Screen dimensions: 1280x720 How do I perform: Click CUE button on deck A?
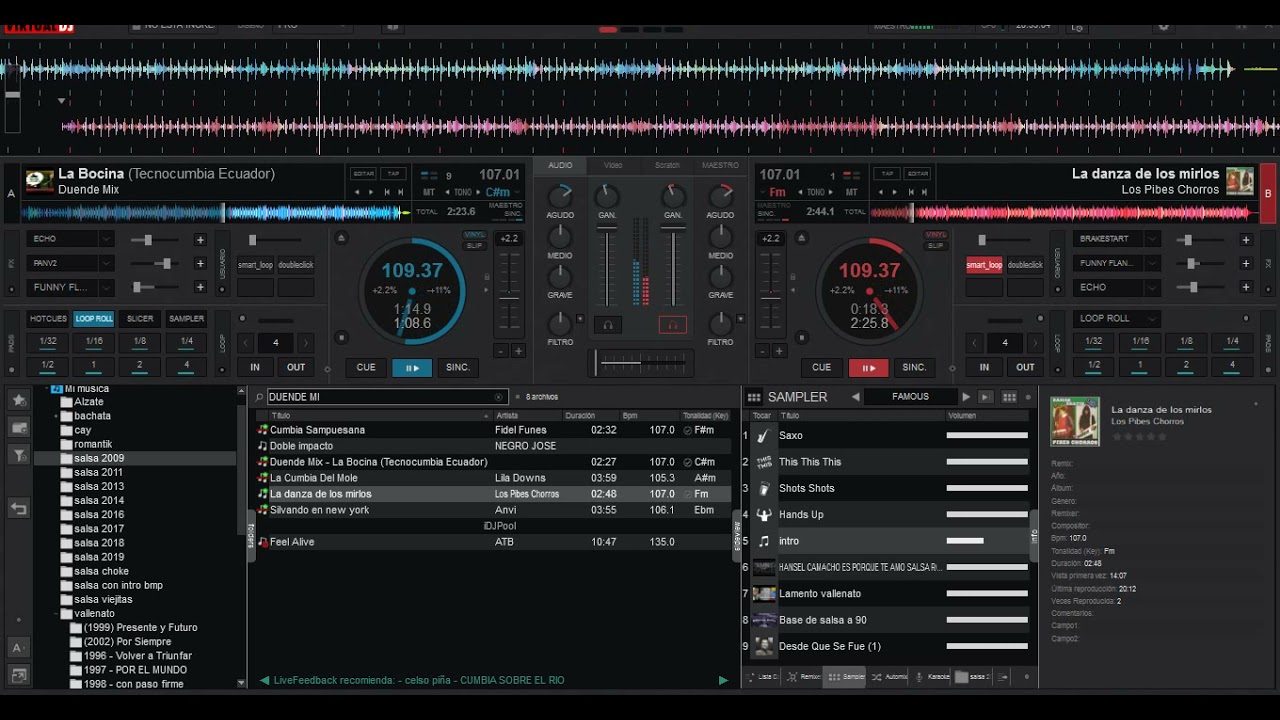click(x=366, y=368)
